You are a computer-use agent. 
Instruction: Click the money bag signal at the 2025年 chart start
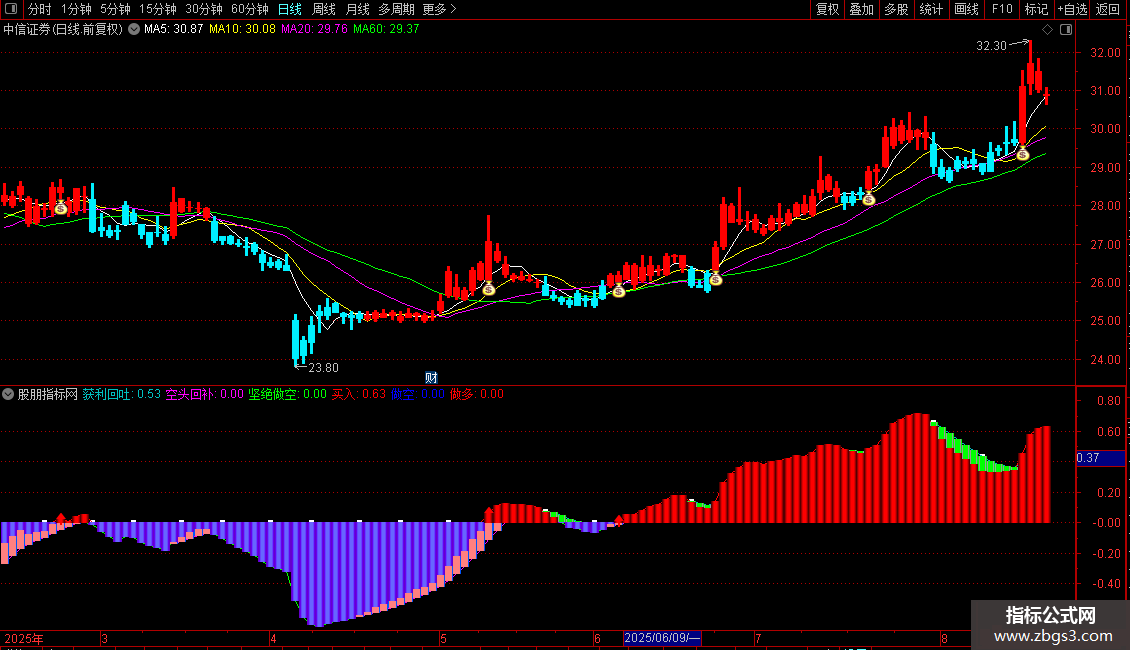61,208
